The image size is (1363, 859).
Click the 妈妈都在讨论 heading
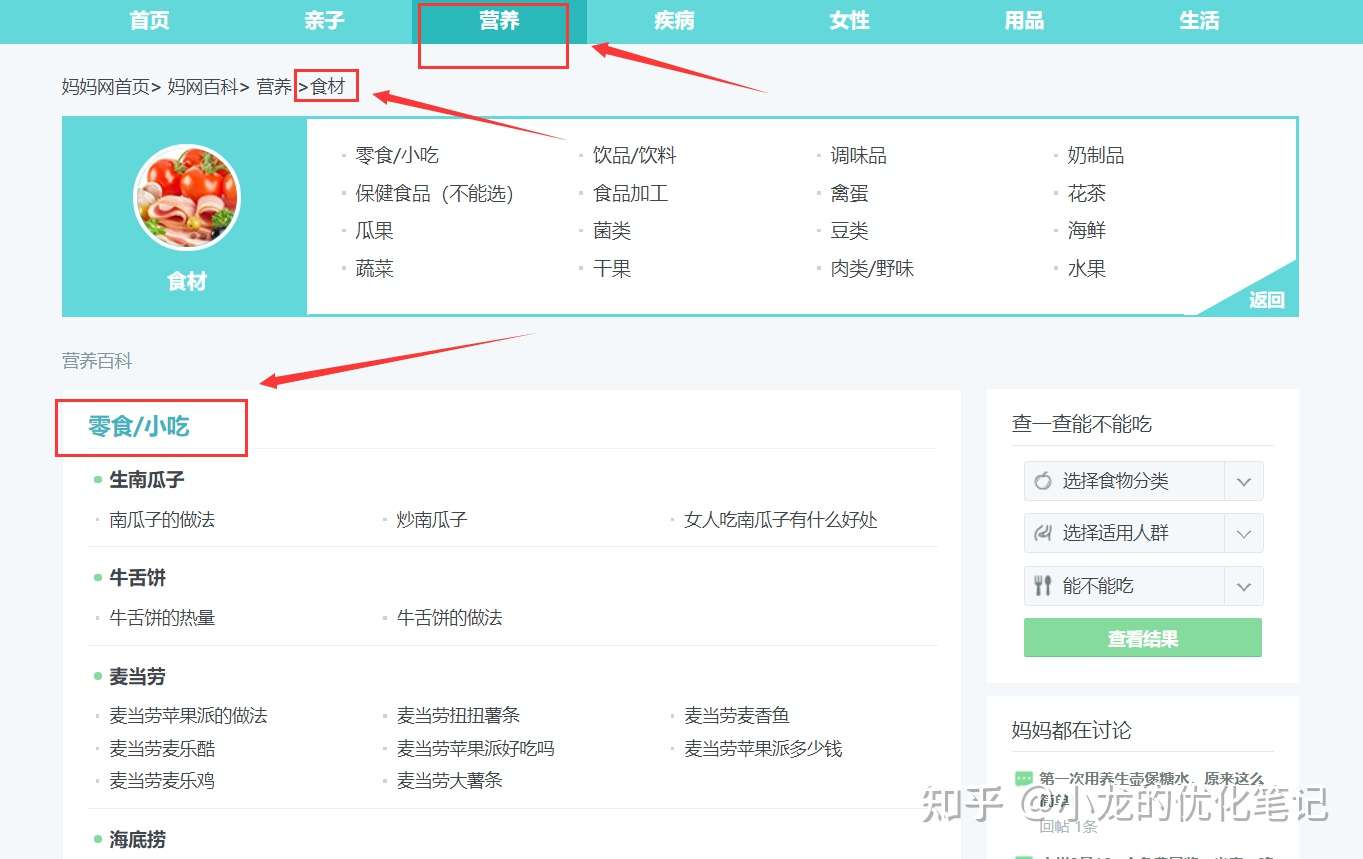click(1072, 730)
